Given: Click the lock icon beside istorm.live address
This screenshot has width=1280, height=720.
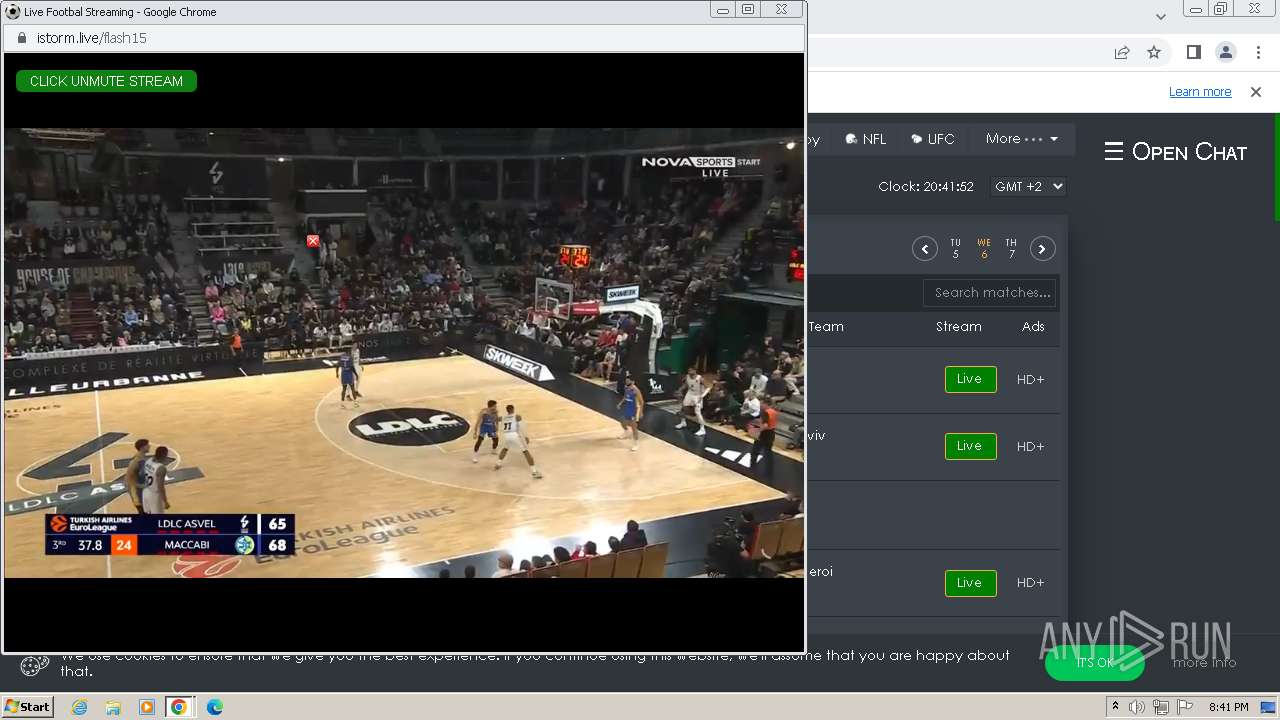Looking at the screenshot, I should tap(22, 38).
